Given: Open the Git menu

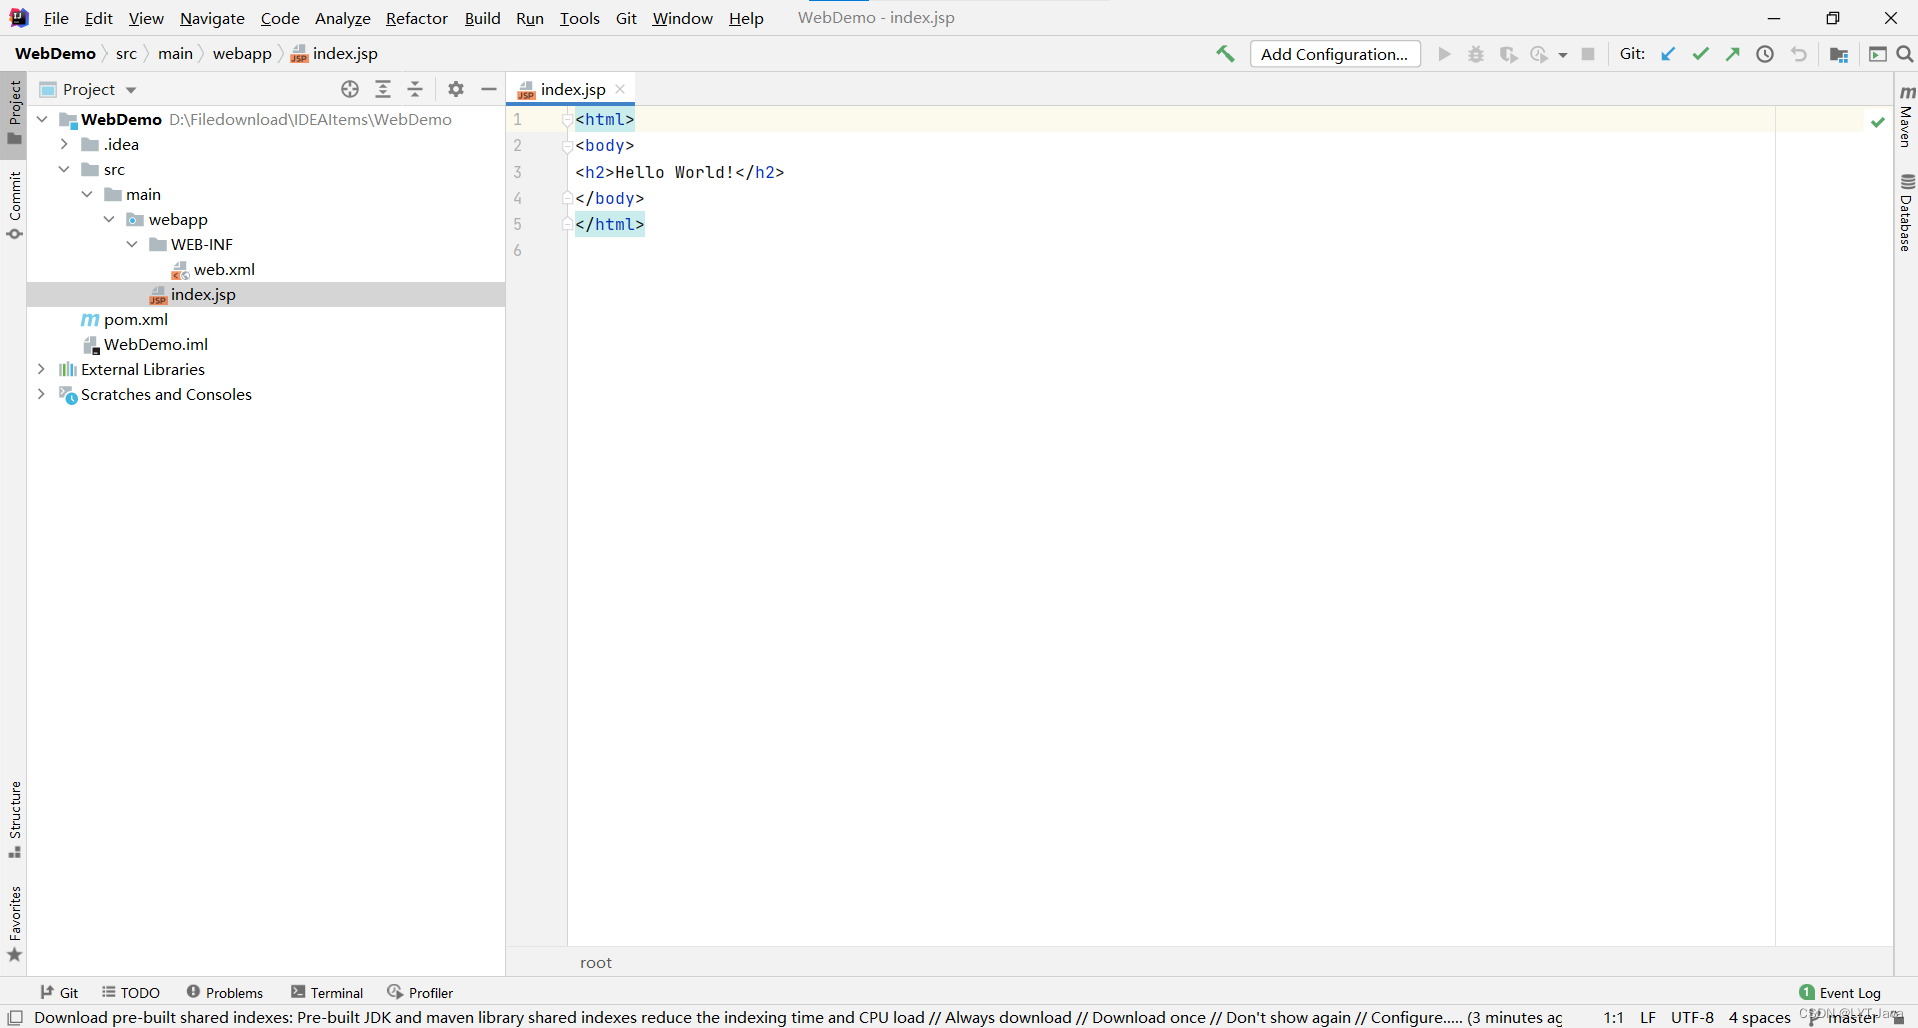Looking at the screenshot, I should [626, 18].
